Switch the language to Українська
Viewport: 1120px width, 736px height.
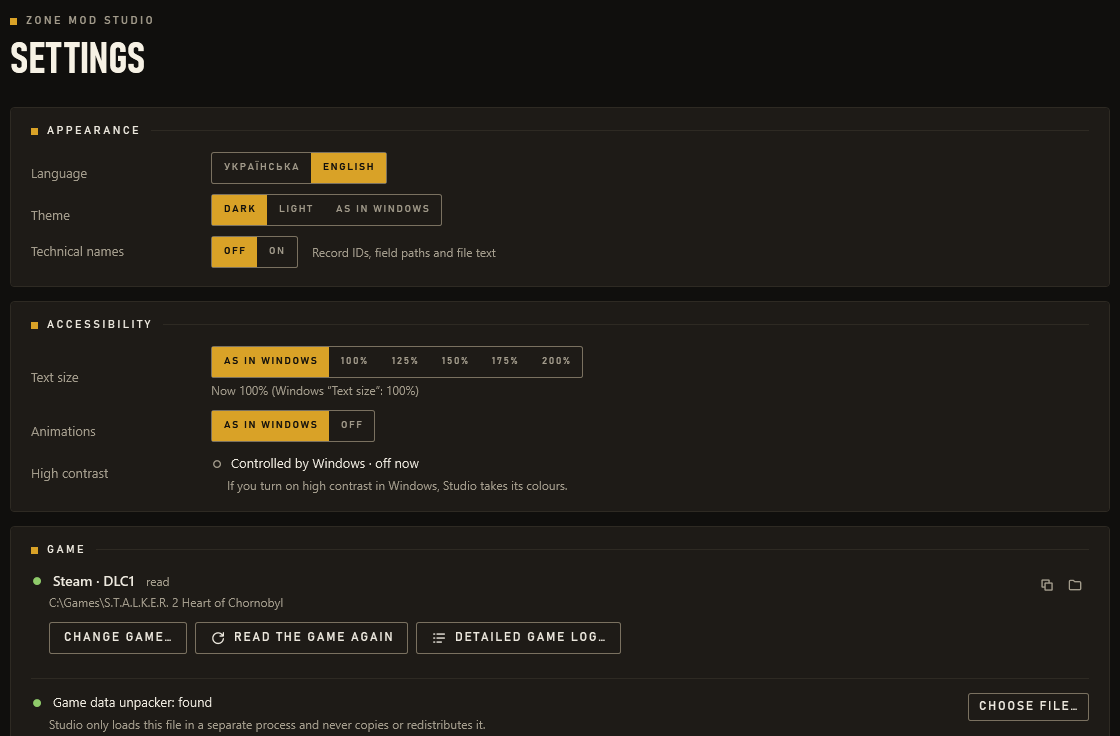coord(261,167)
